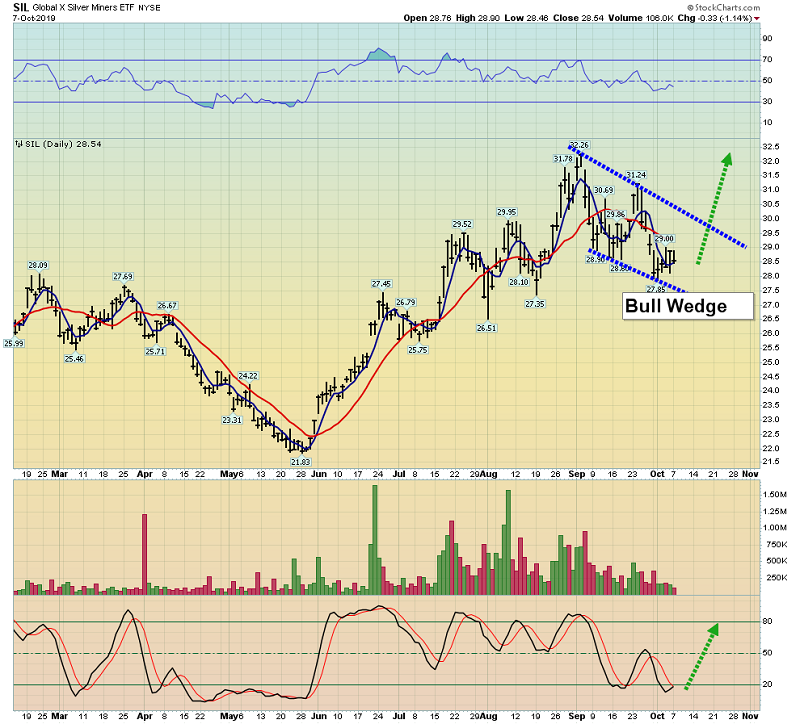Click the 70 tick on RSI axis

tap(767, 59)
